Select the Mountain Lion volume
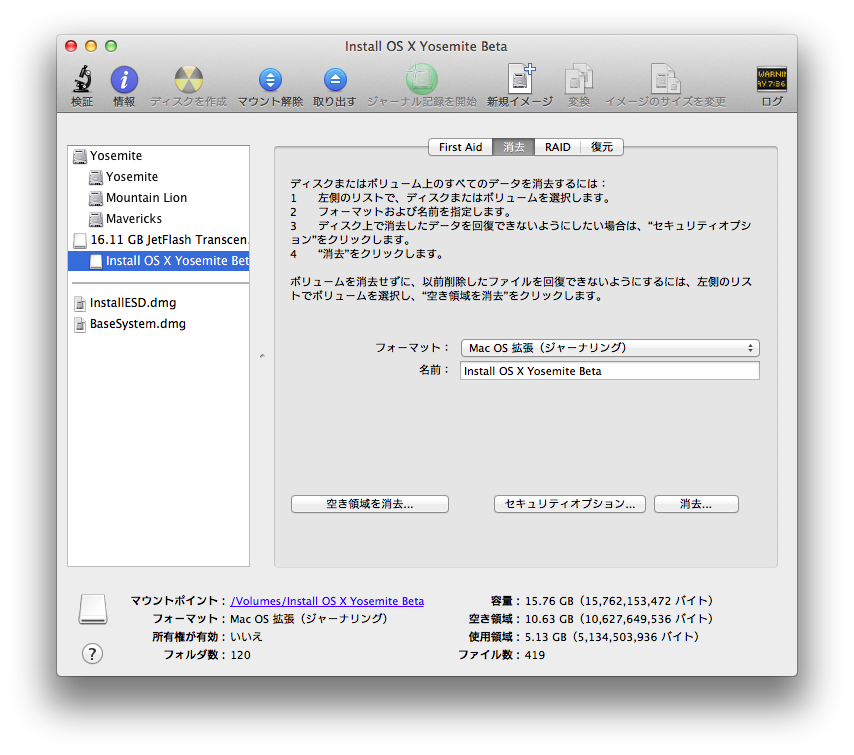Viewport: 854px width, 755px height. (158, 198)
